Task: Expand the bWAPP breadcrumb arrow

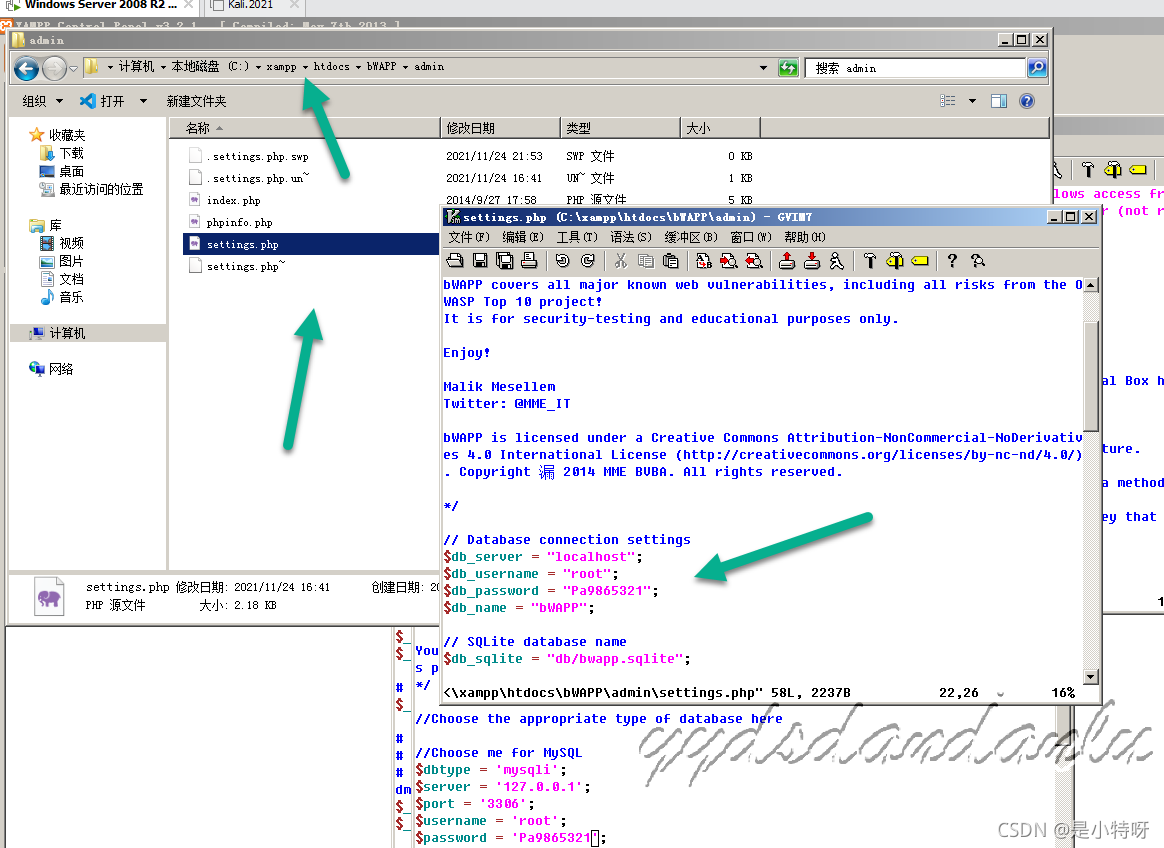Action: click(405, 67)
